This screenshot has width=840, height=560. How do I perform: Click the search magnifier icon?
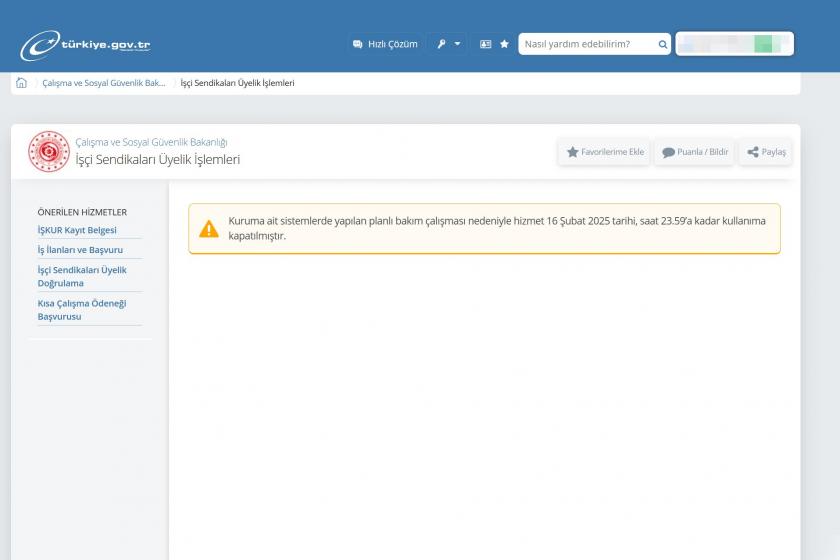663,44
